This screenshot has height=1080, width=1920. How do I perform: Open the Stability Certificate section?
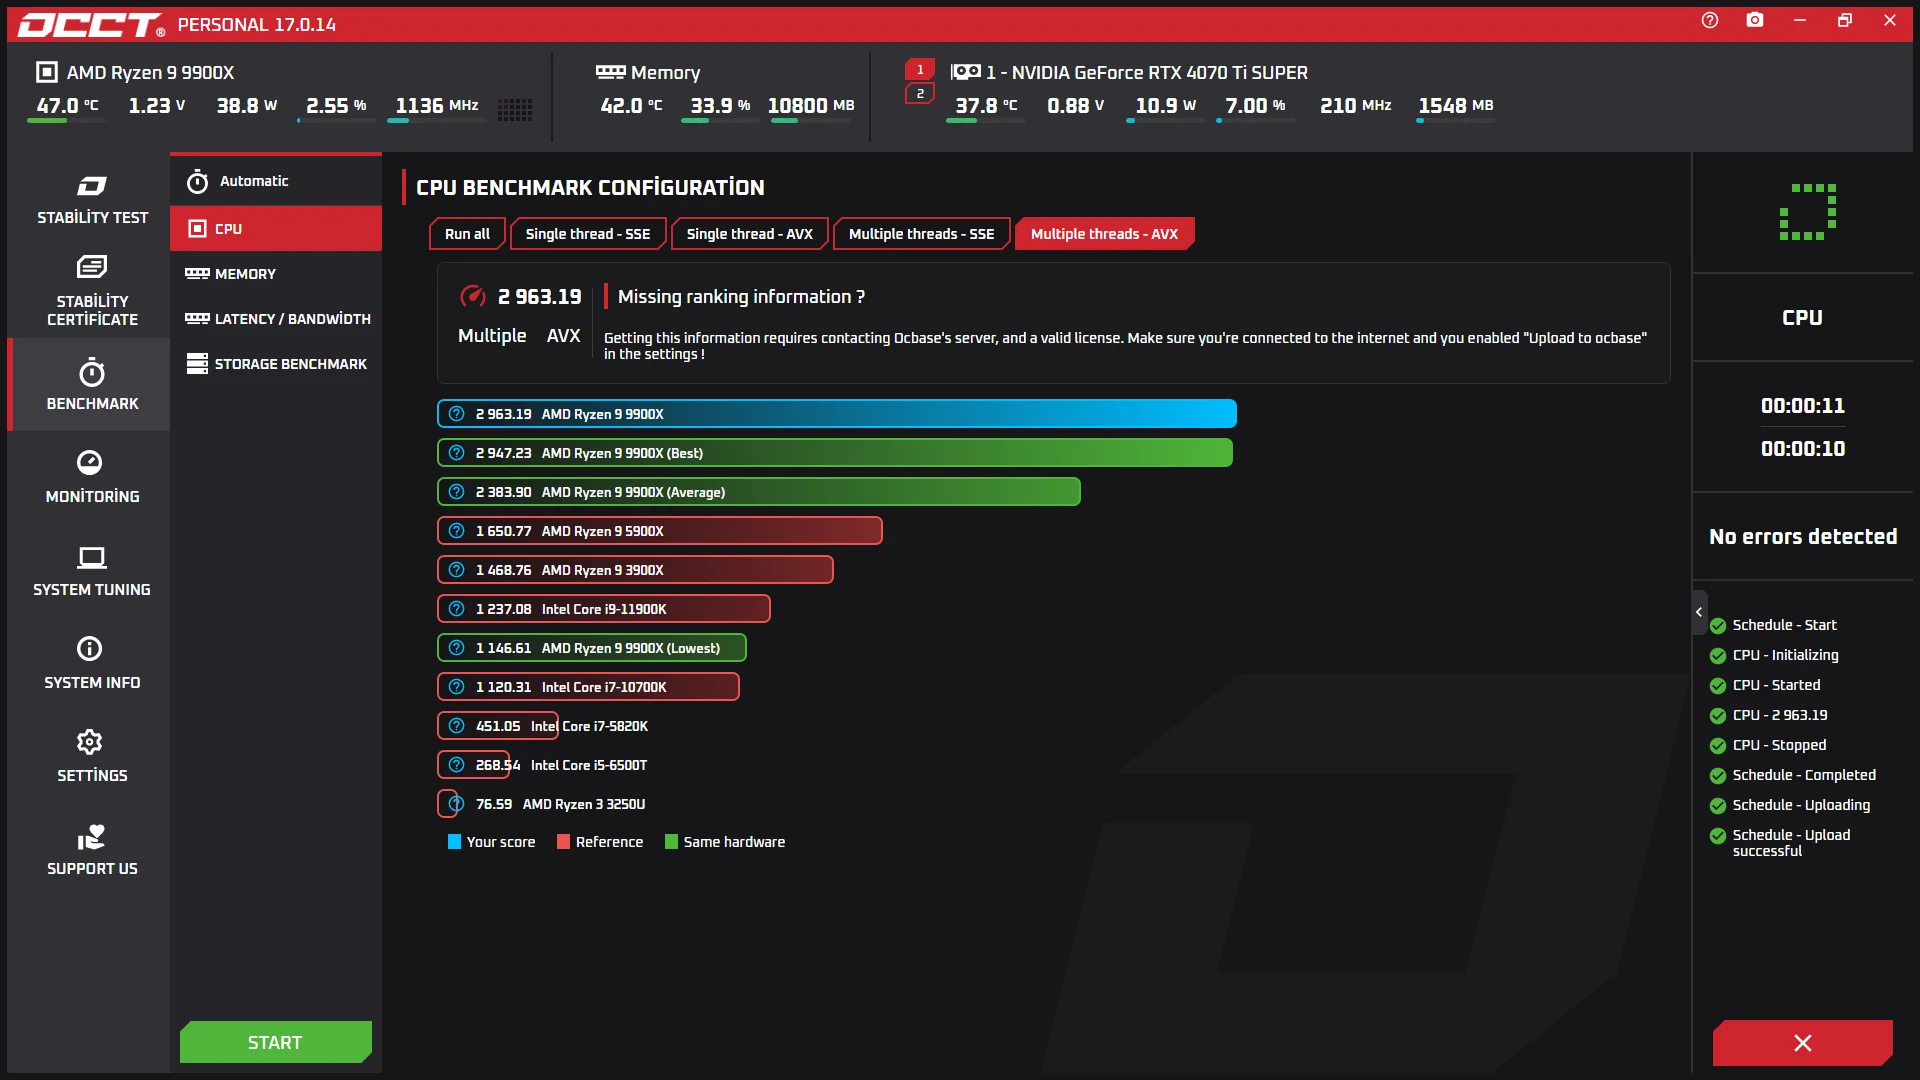click(x=92, y=290)
